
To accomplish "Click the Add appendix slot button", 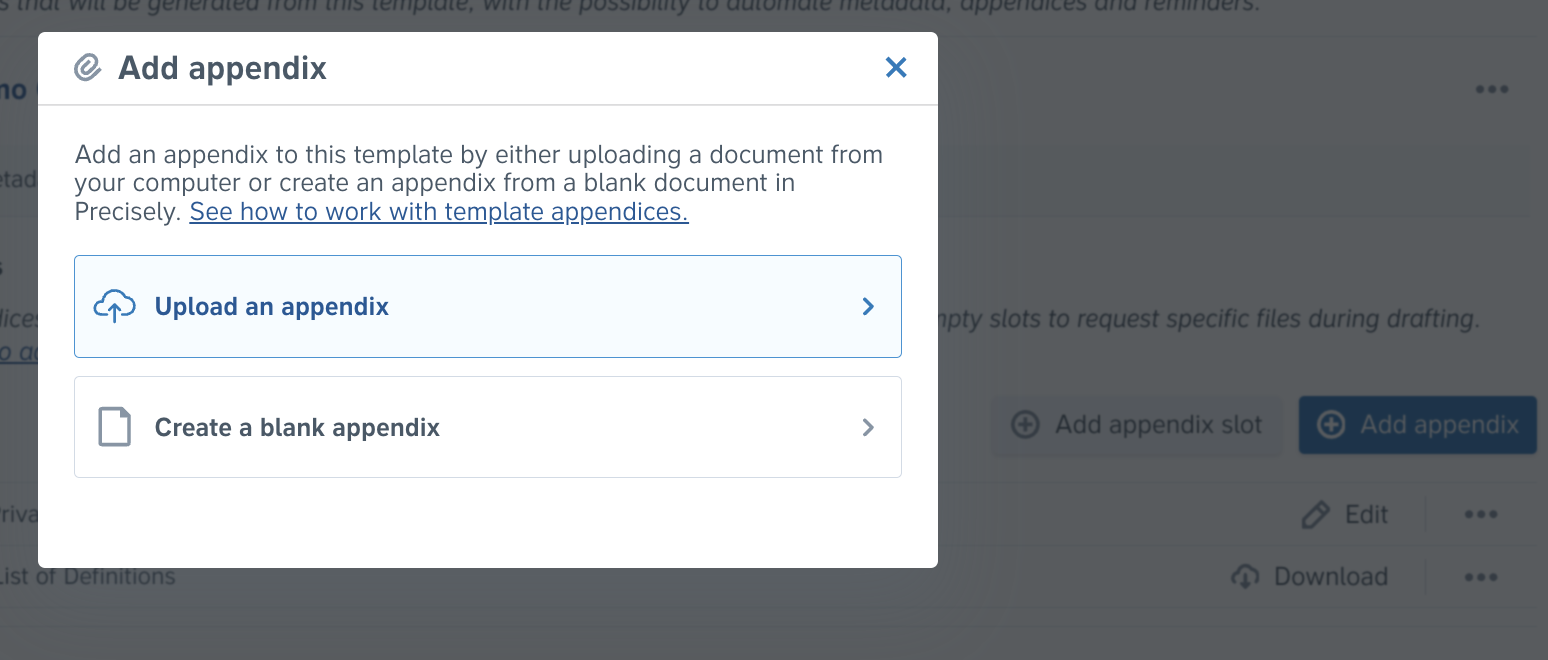I will click(x=1137, y=424).
